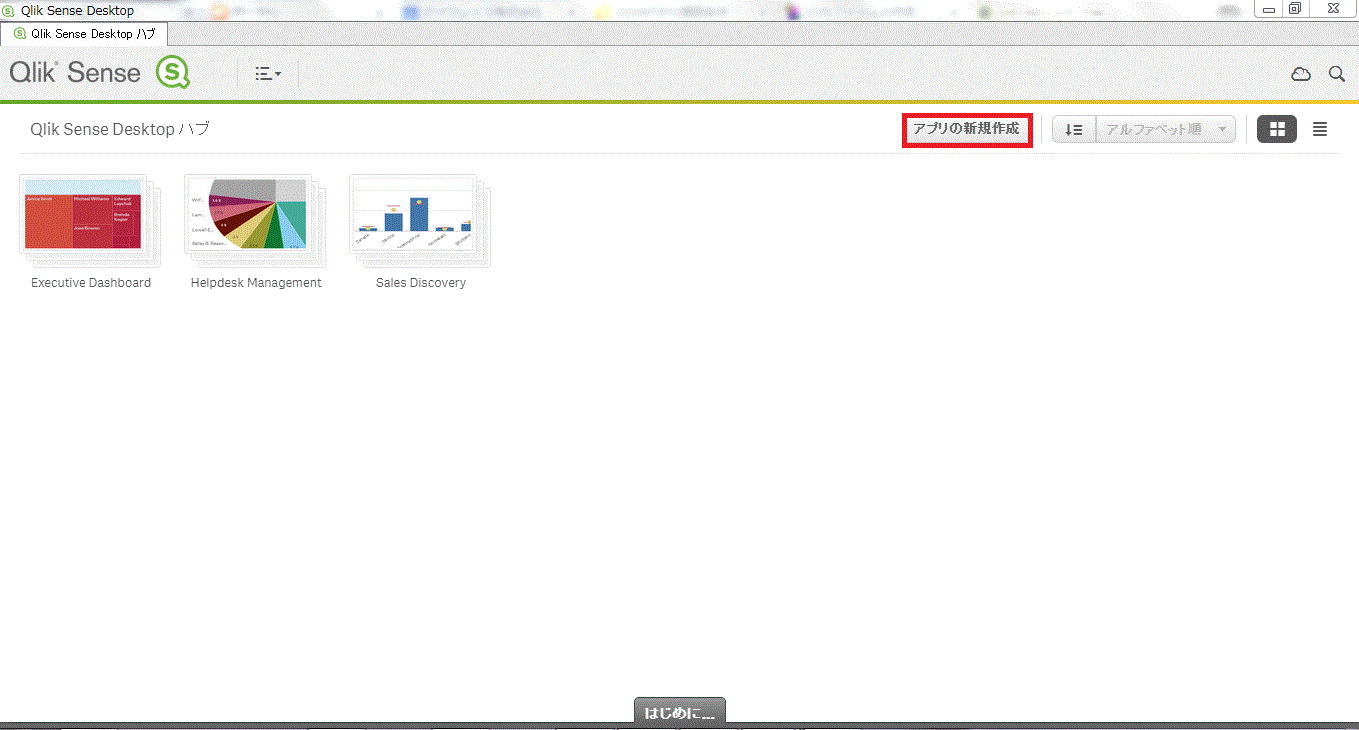Click the アプリの新規作成 button
The width and height of the screenshot is (1359, 730).
pos(966,129)
